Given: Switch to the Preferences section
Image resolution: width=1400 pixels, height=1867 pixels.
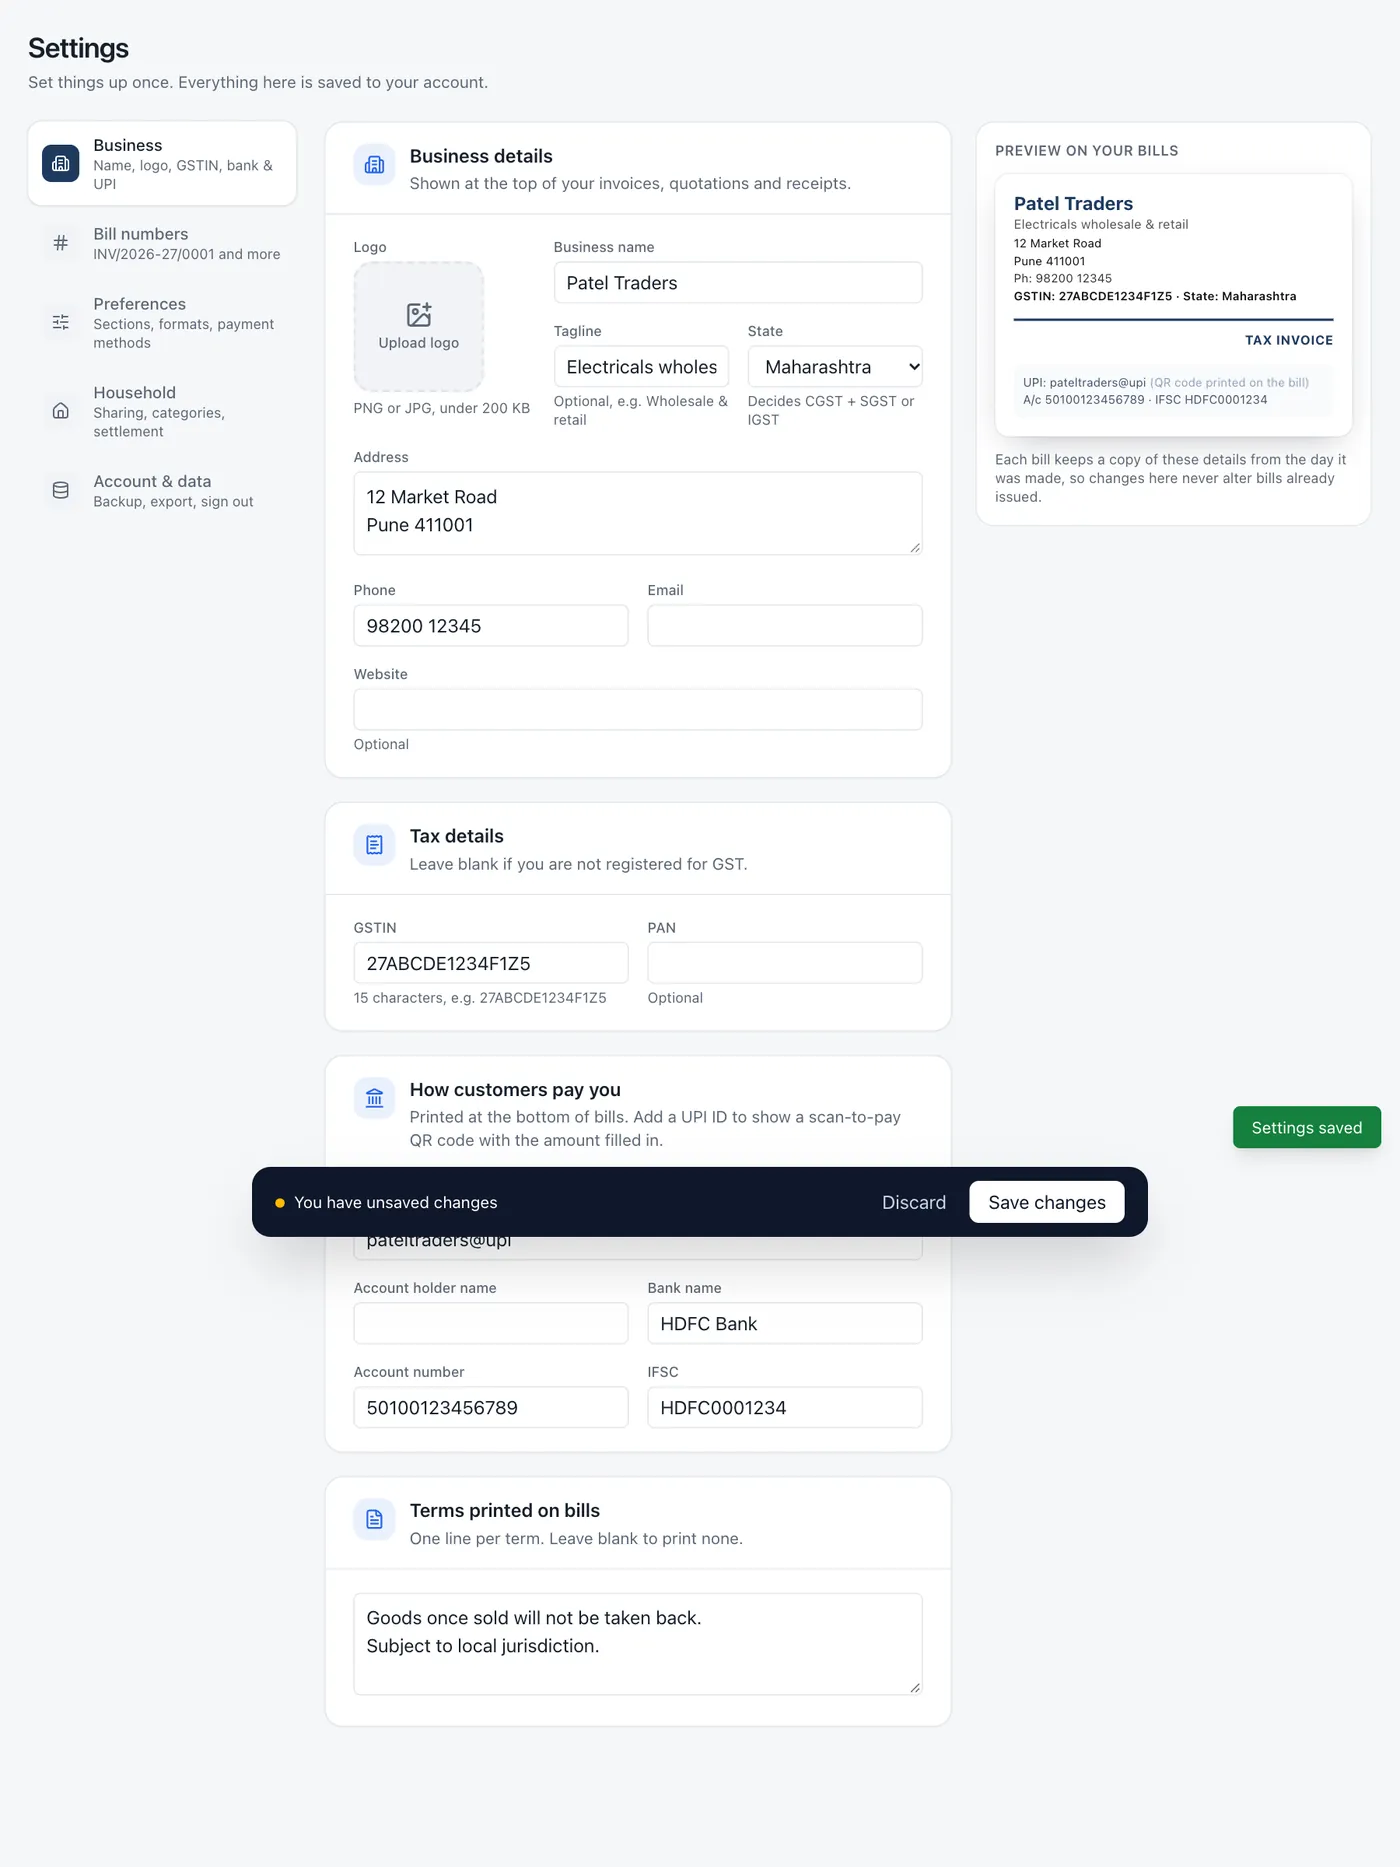Looking at the screenshot, I should click(x=162, y=322).
